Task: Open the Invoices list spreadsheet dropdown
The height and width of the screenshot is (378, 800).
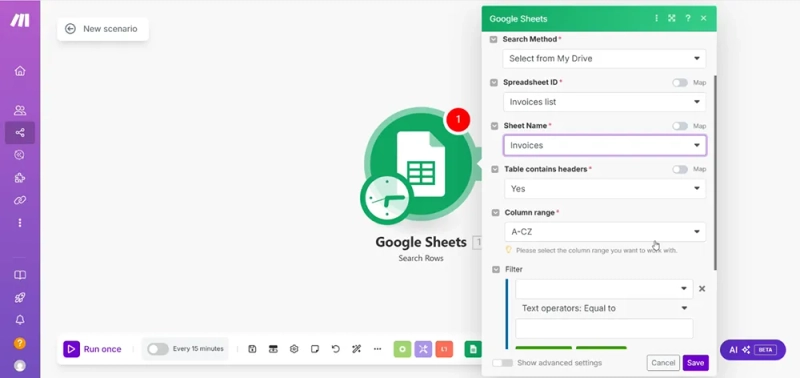Action: (605, 102)
